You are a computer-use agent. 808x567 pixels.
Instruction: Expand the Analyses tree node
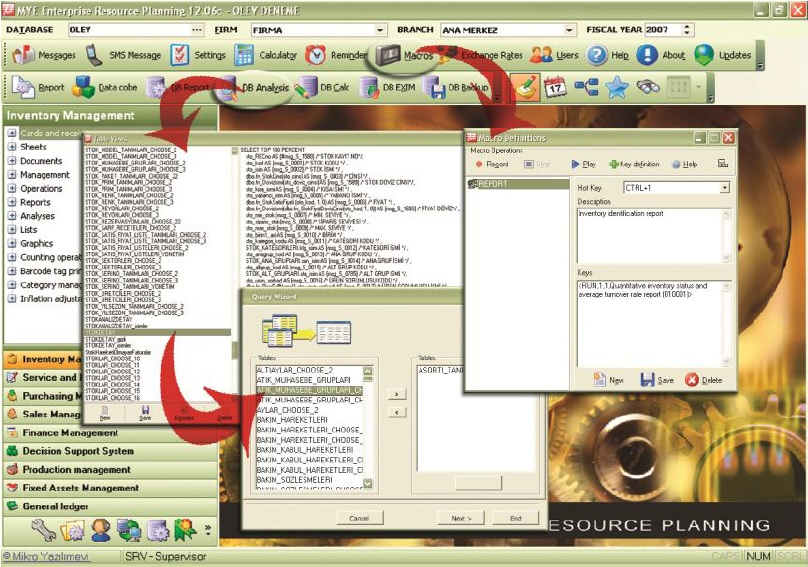[x=12, y=216]
